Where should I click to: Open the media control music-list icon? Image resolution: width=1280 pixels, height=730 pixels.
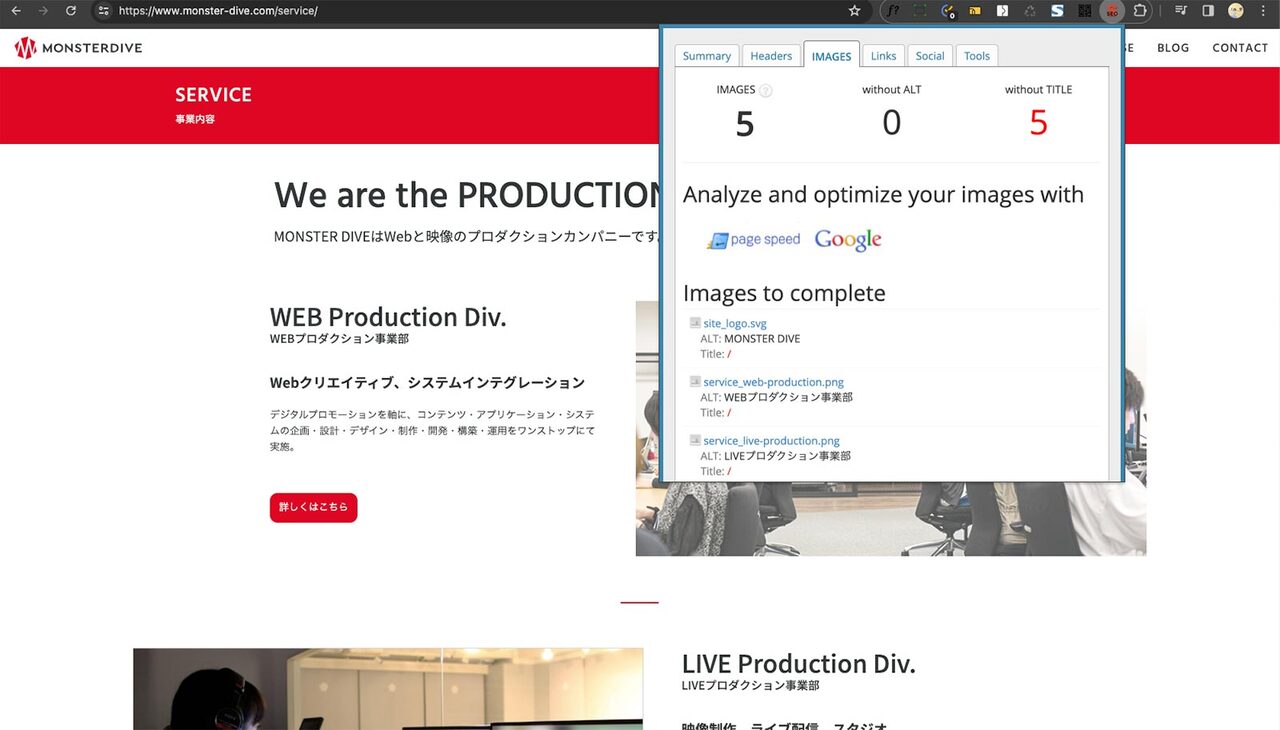1181,11
